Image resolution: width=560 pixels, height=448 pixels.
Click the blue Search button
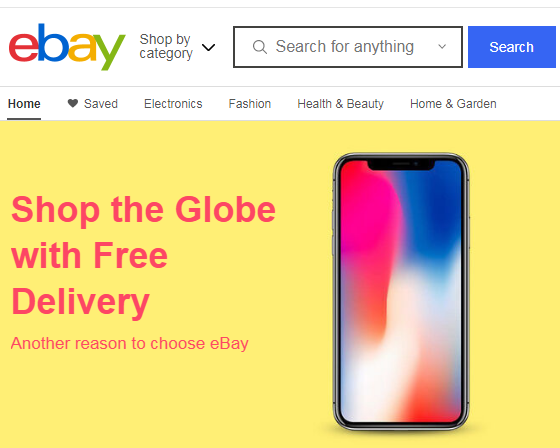pyautogui.click(x=512, y=47)
